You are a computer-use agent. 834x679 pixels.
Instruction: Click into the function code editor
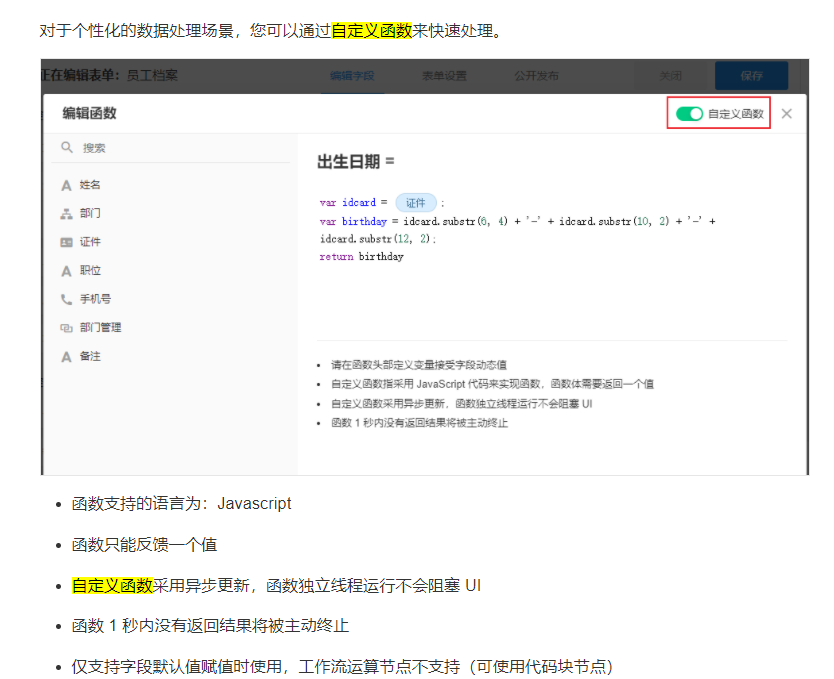click(550, 290)
